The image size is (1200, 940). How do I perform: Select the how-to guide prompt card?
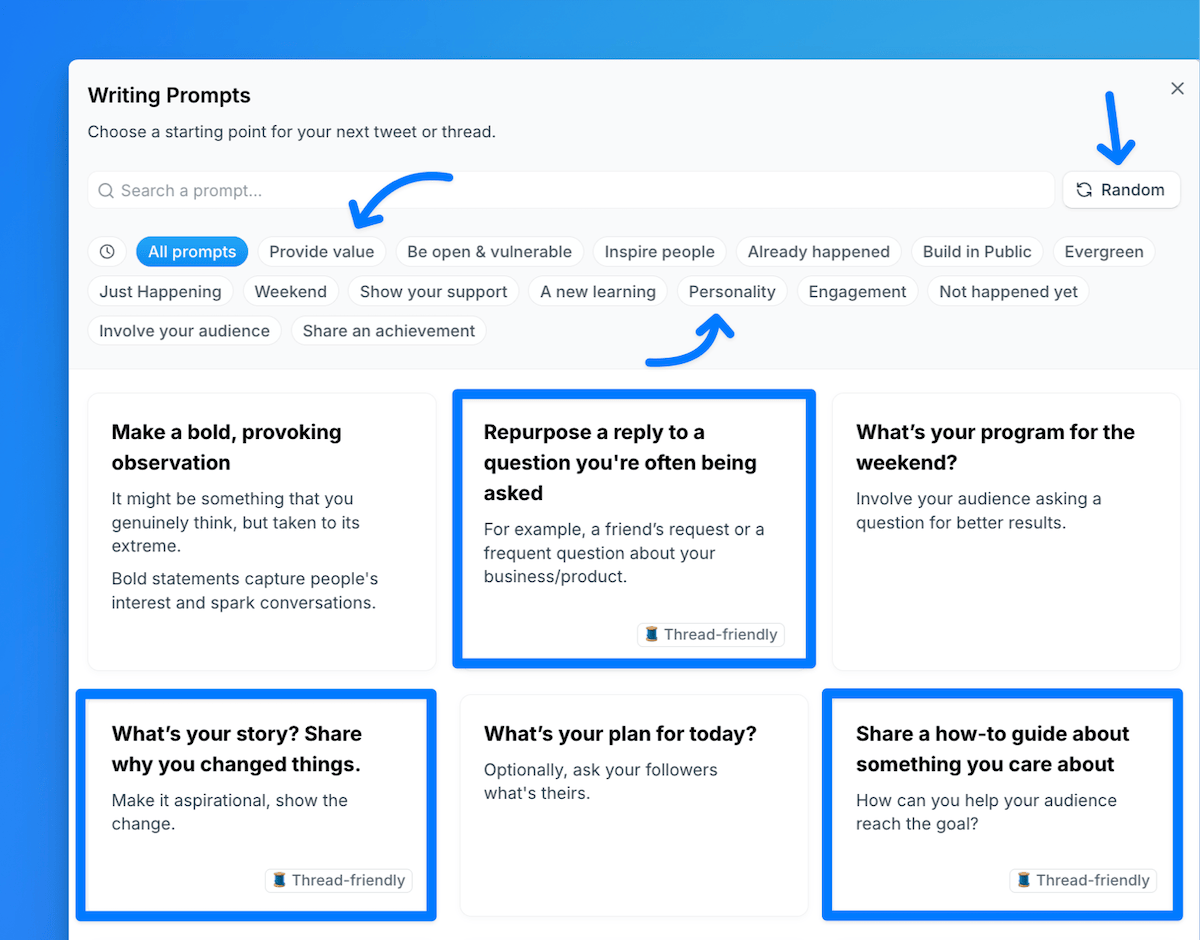point(1002,804)
